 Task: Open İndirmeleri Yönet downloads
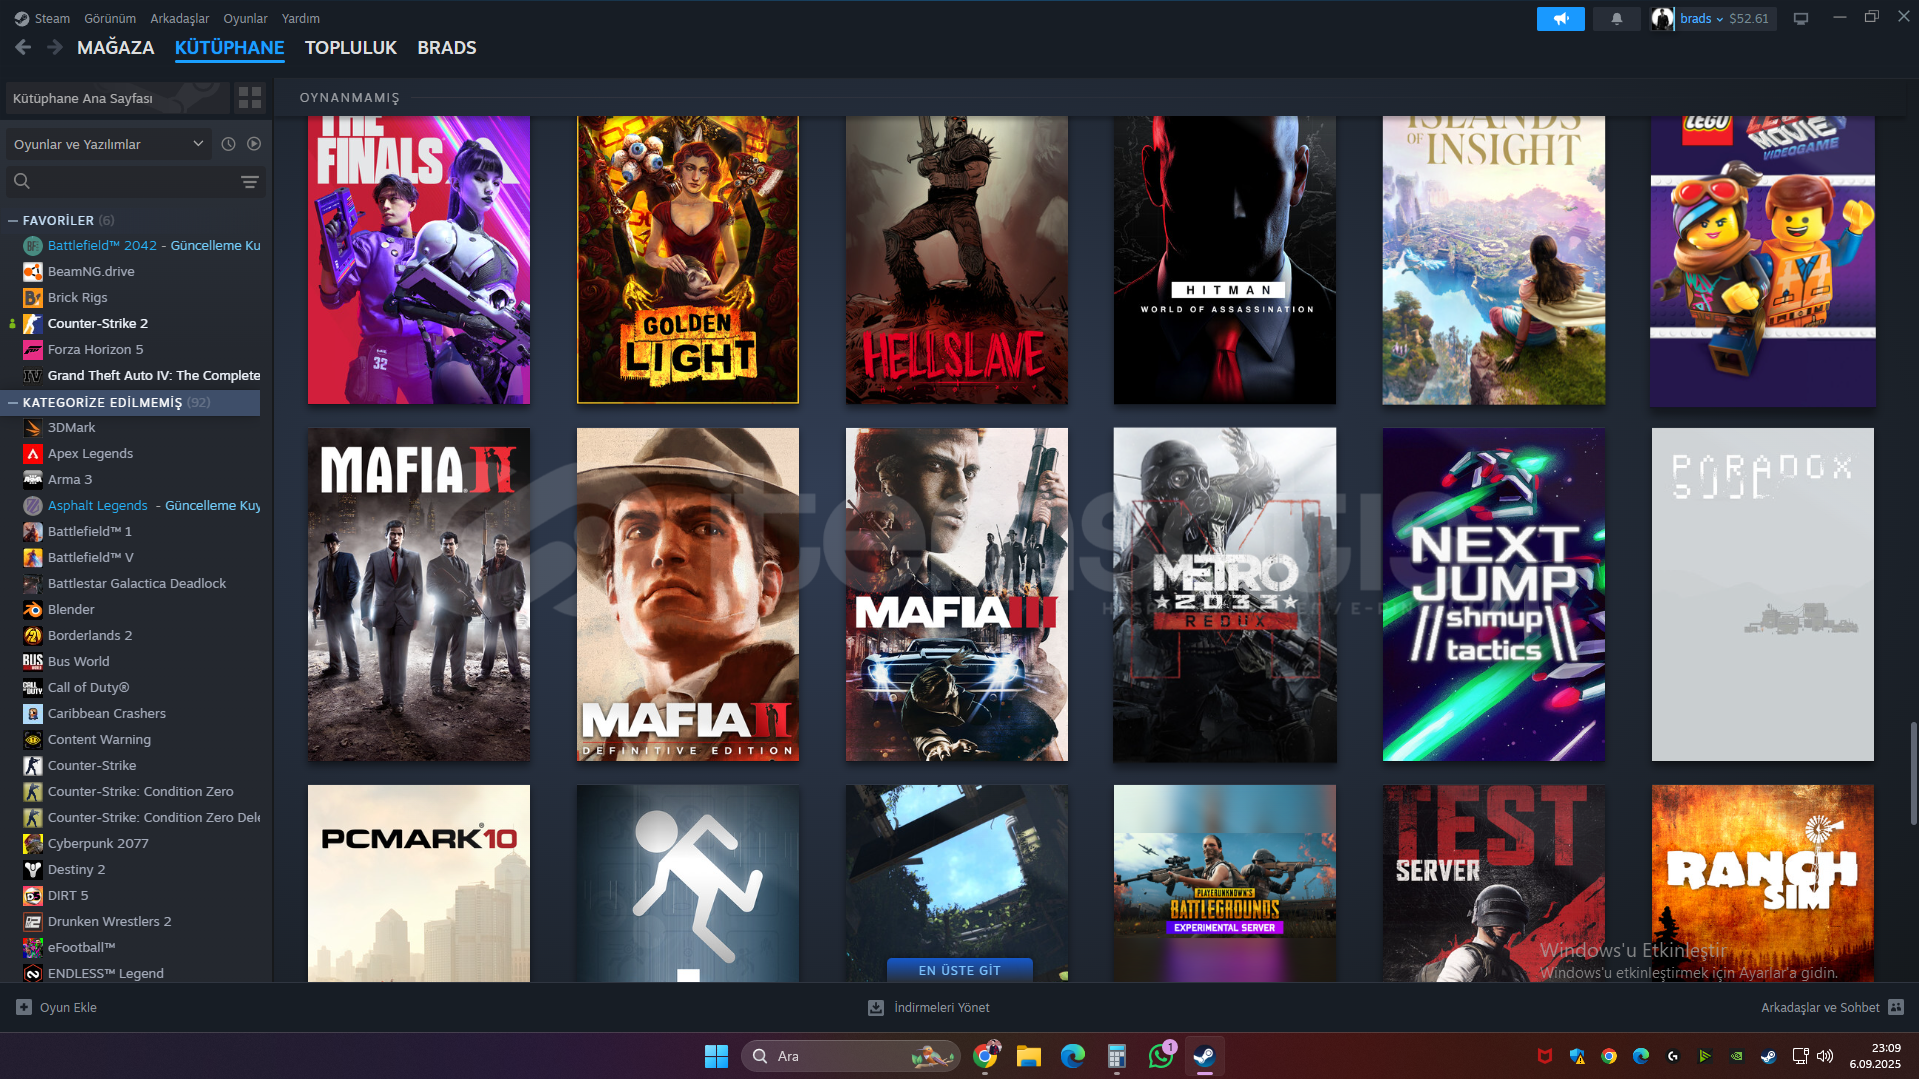(x=929, y=1007)
